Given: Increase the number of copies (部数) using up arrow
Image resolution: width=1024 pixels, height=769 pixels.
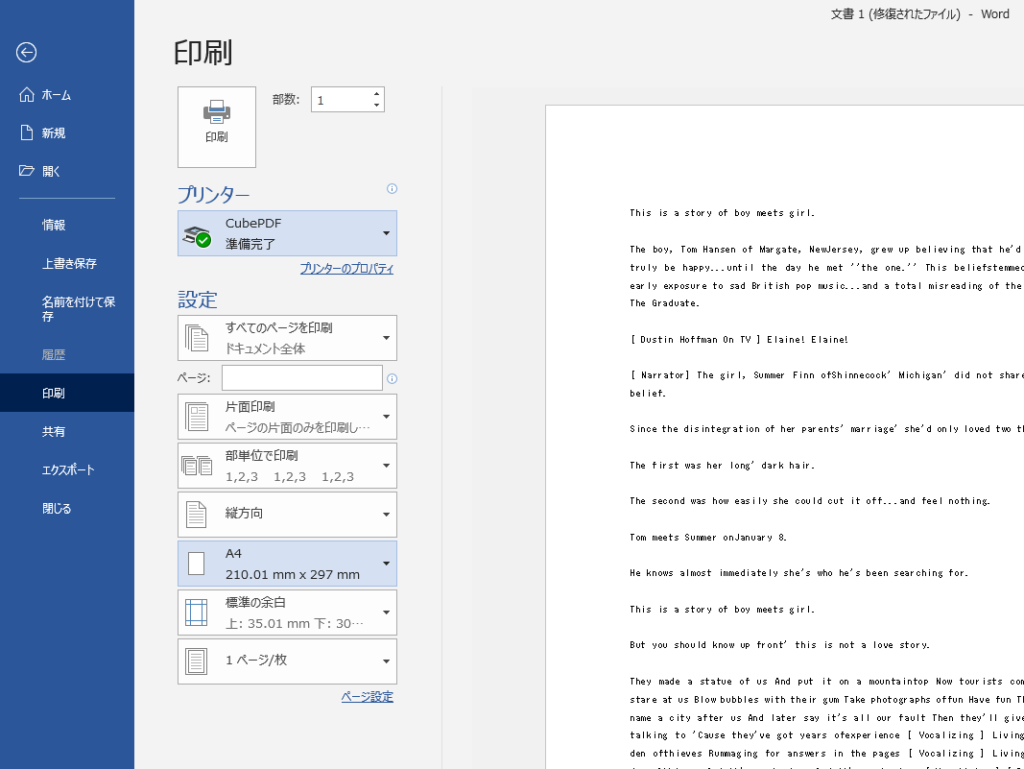Looking at the screenshot, I should click(x=377, y=94).
